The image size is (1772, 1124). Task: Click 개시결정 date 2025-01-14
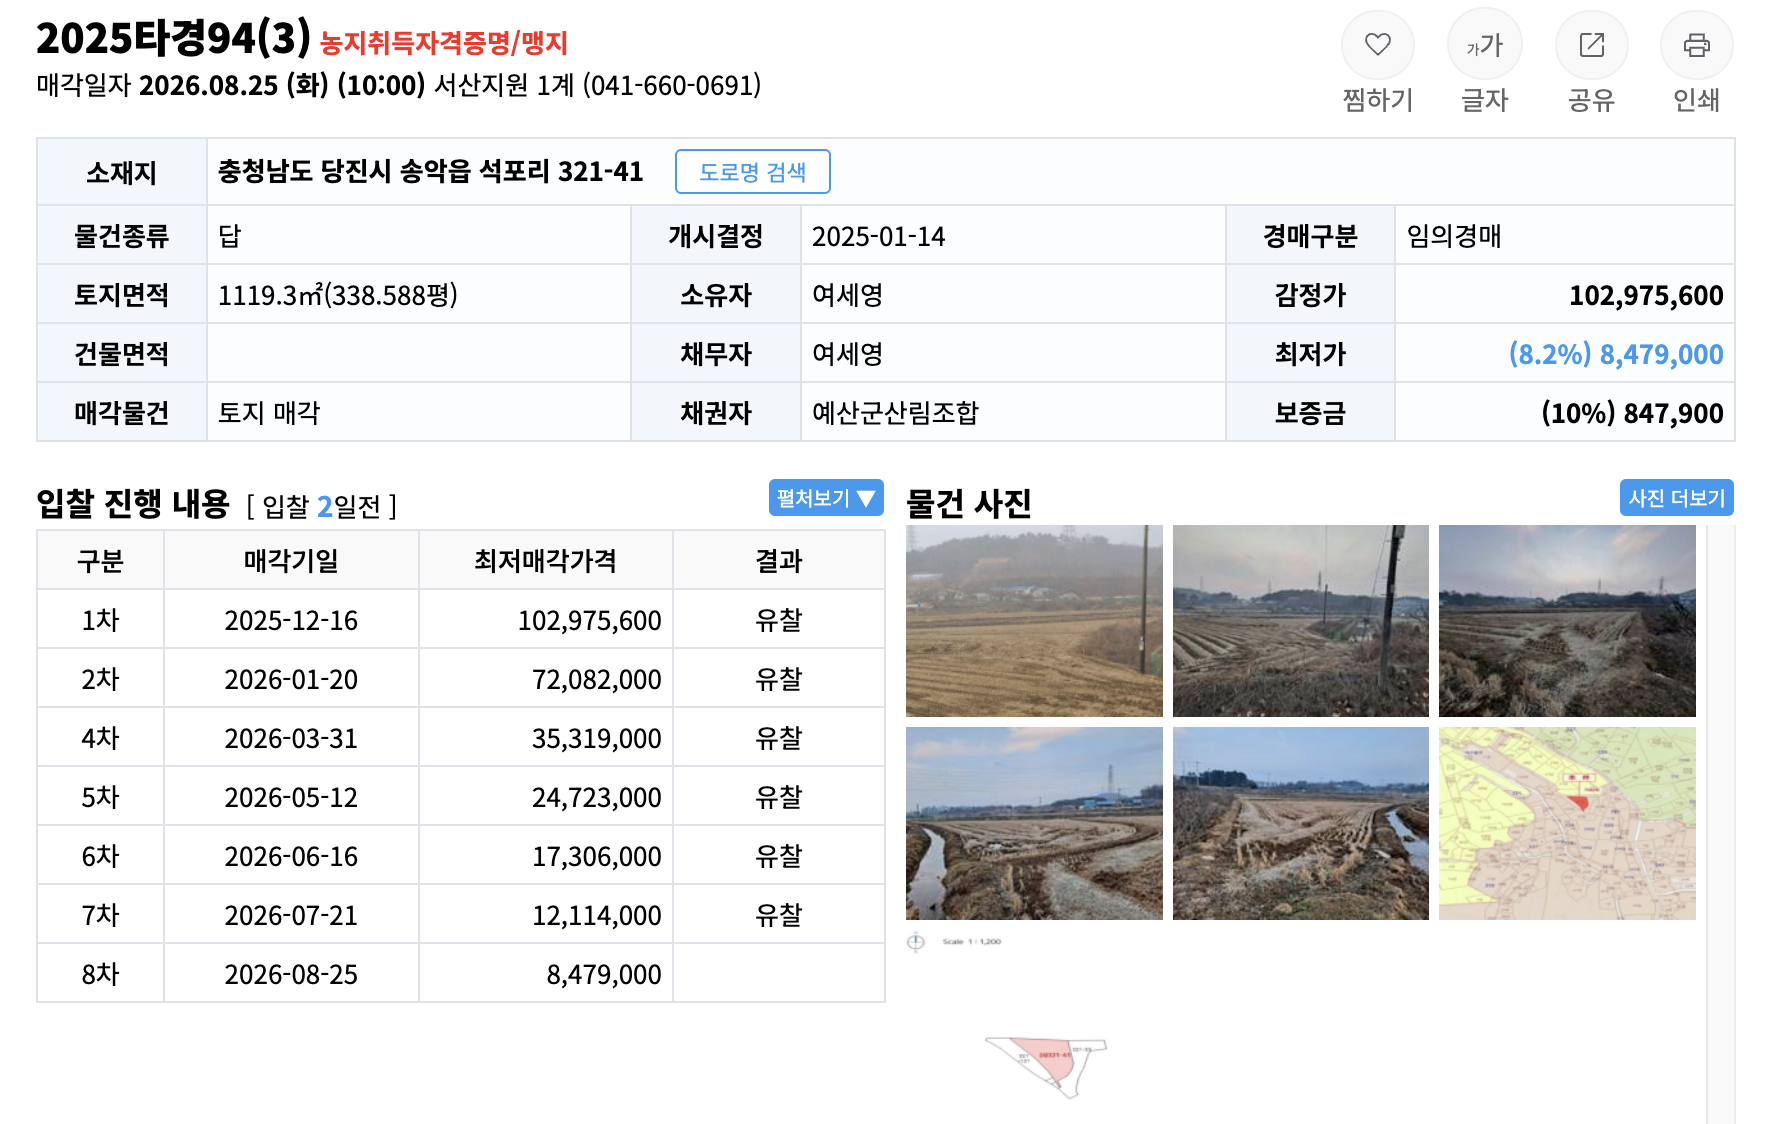pyautogui.click(x=878, y=237)
